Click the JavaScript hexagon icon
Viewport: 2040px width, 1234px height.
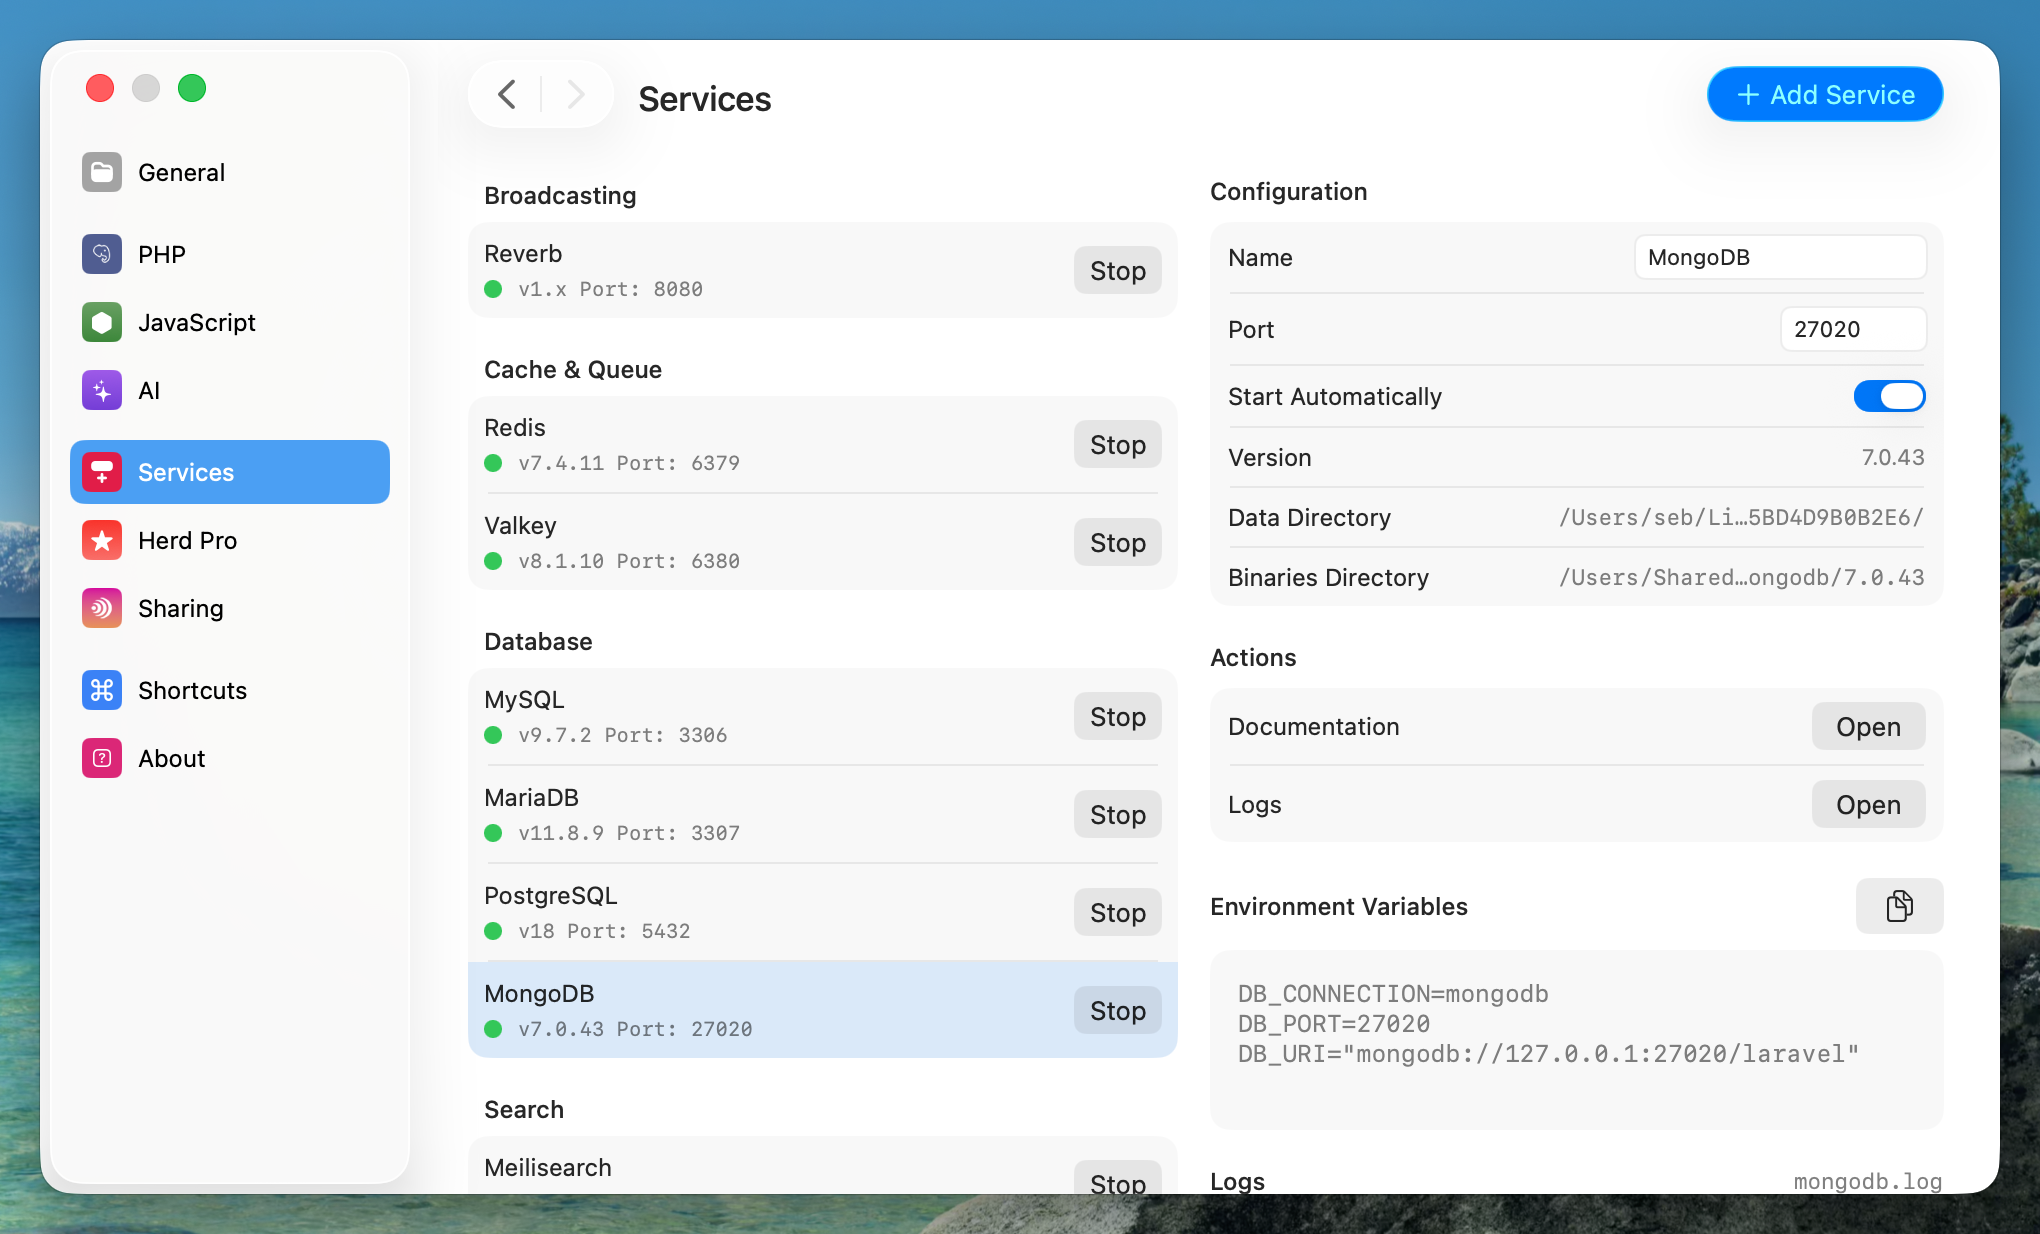click(102, 322)
